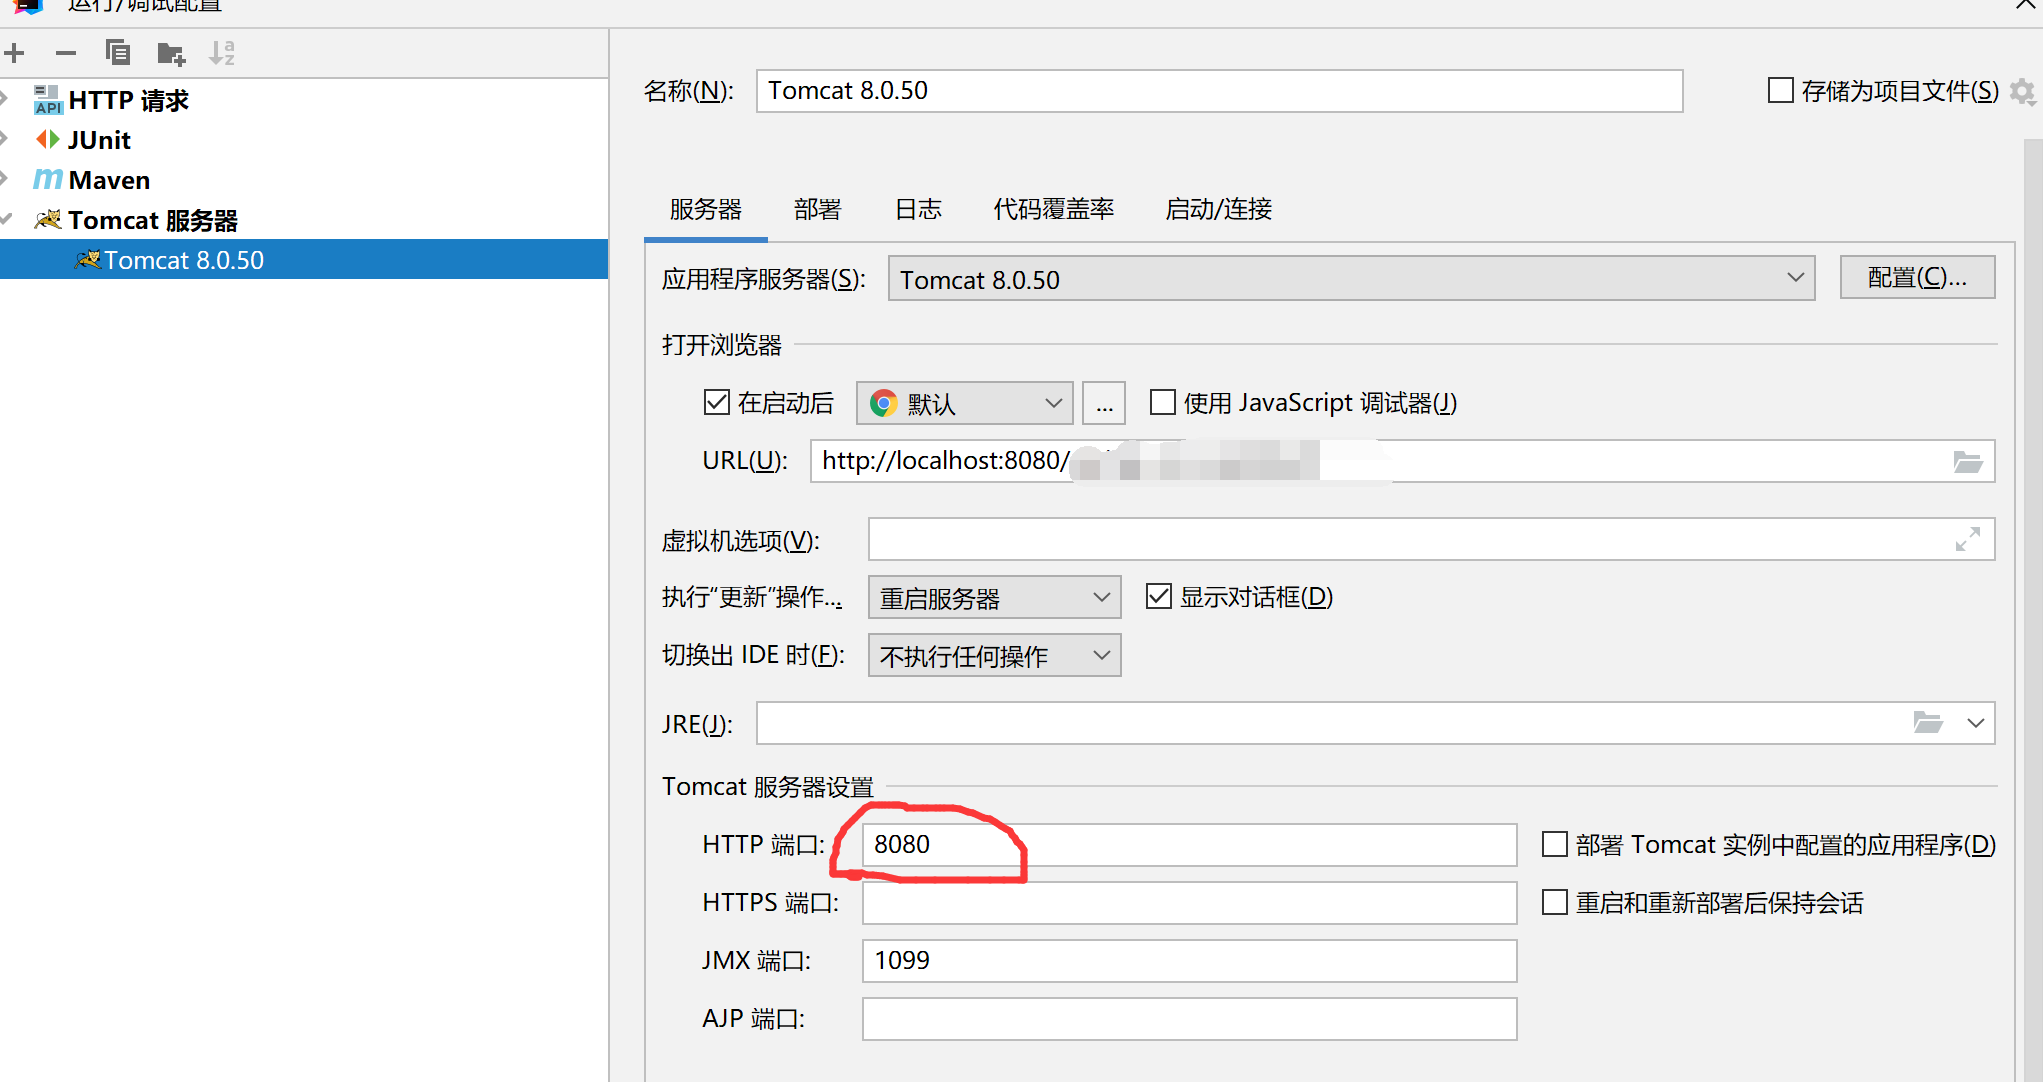Viewport: 2043px width, 1082px height.
Task: Enable 使用 JavaScript 调试器 checkbox
Action: tap(1162, 402)
